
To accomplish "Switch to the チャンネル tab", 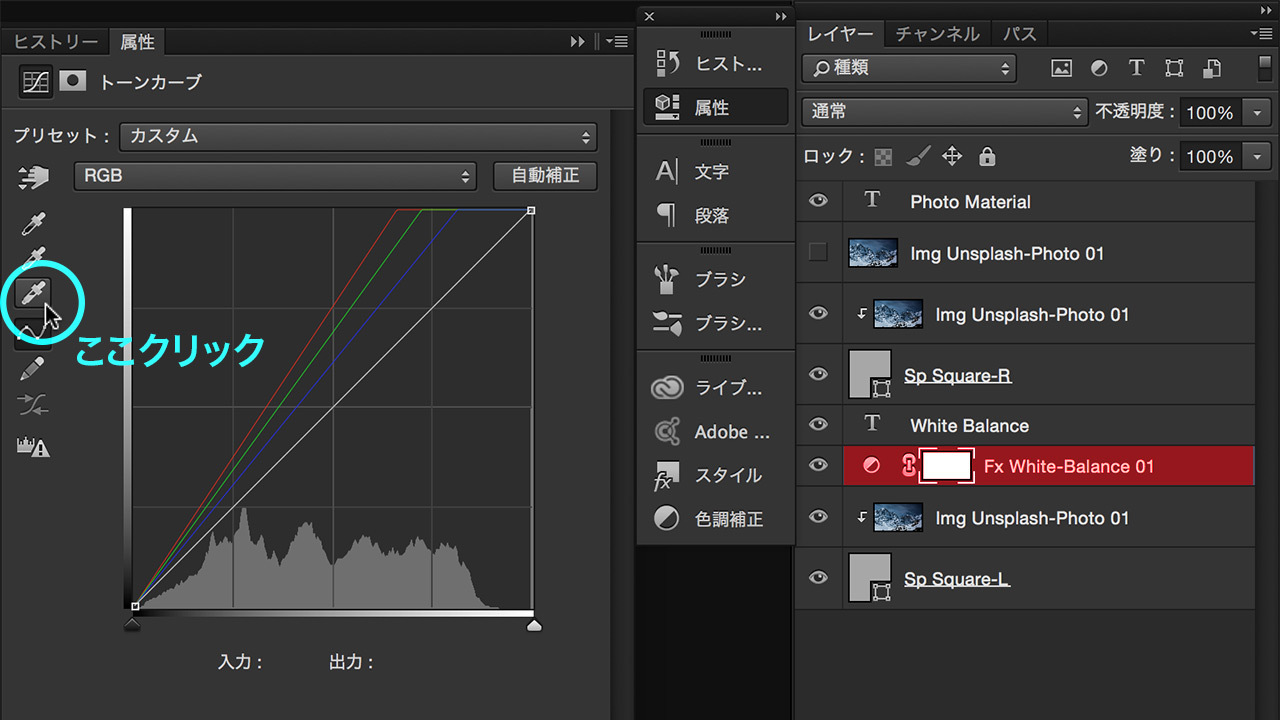I will point(936,33).
